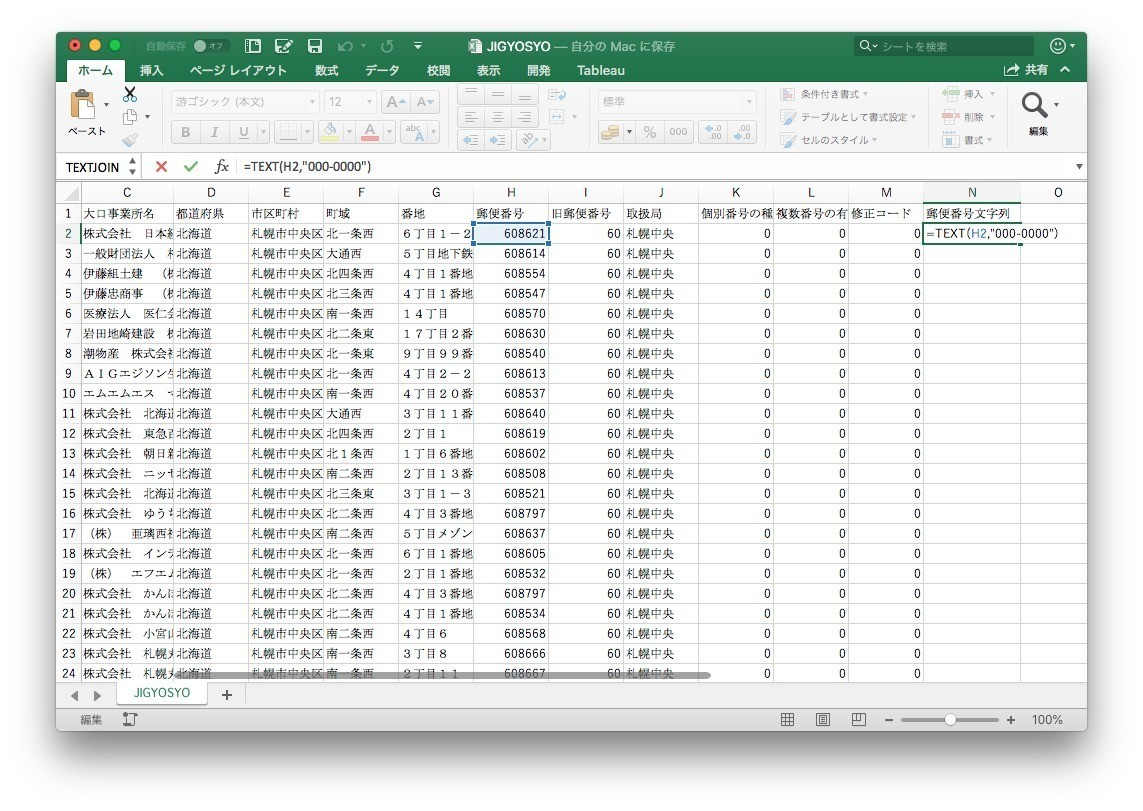Toggle bold formatting button
This screenshot has height=811, width=1143.
click(186, 132)
